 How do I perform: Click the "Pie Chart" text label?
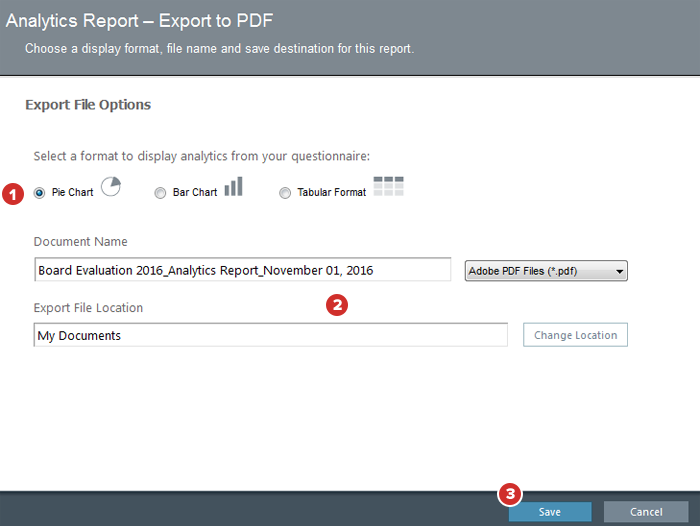[x=72, y=193]
